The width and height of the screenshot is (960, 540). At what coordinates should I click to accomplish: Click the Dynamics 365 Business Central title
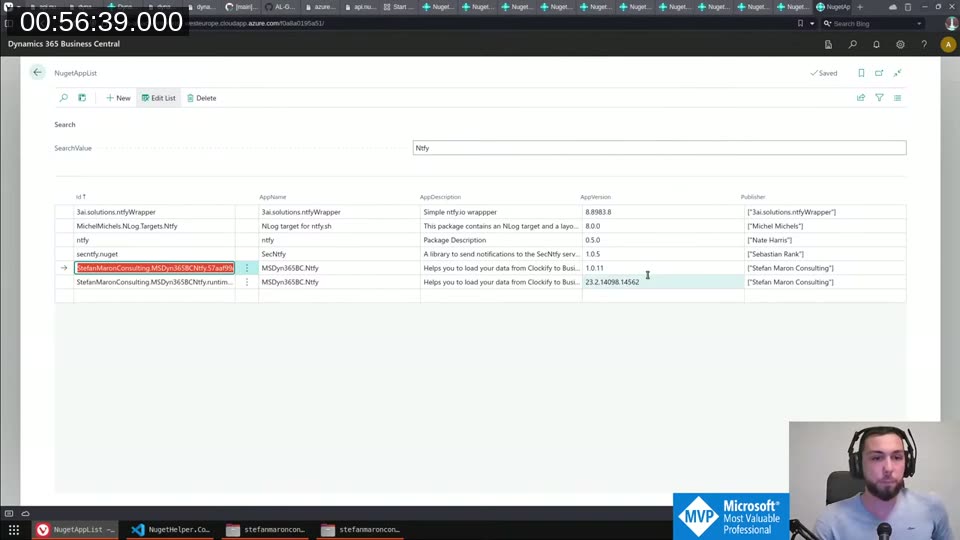[64, 44]
